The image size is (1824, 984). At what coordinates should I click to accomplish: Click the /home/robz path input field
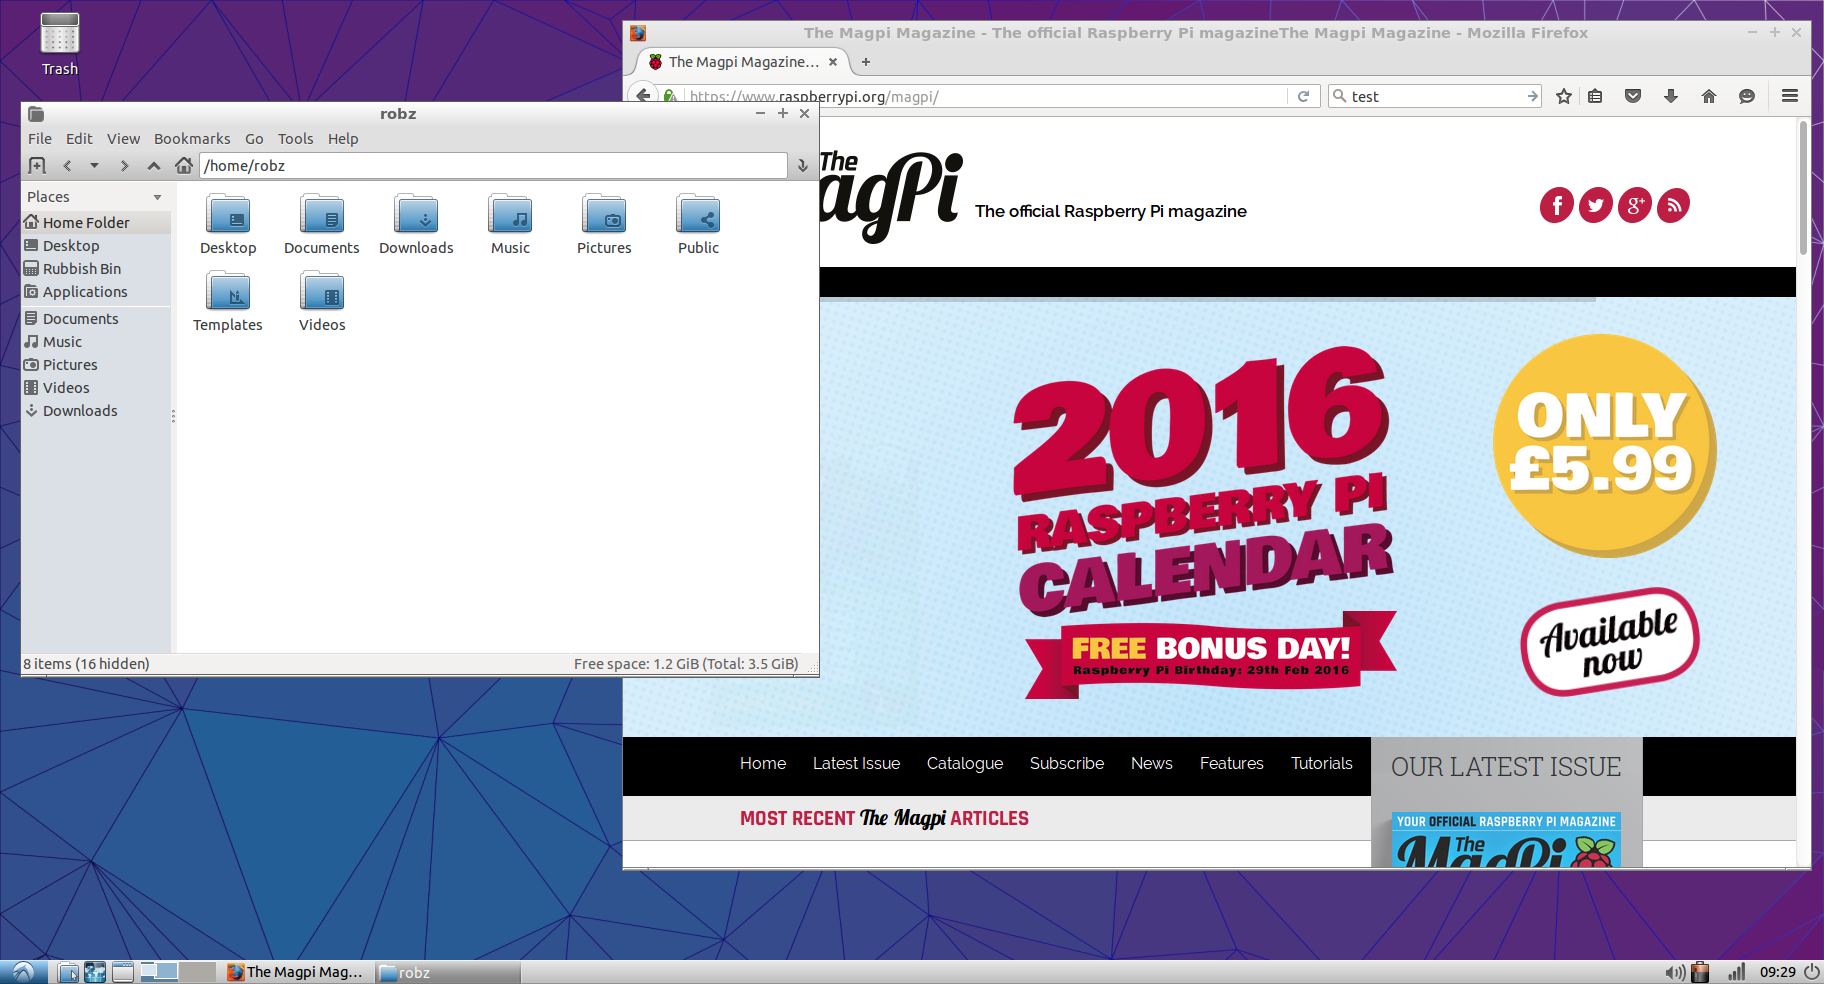point(492,166)
